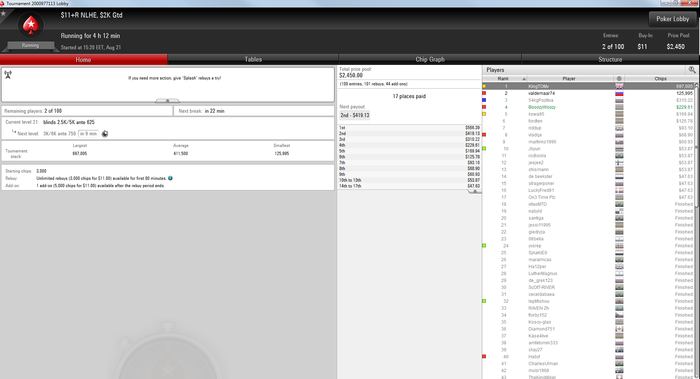The height and width of the screenshot is (379, 700).
Task: Select player chismann in the list
Action: pos(588,170)
